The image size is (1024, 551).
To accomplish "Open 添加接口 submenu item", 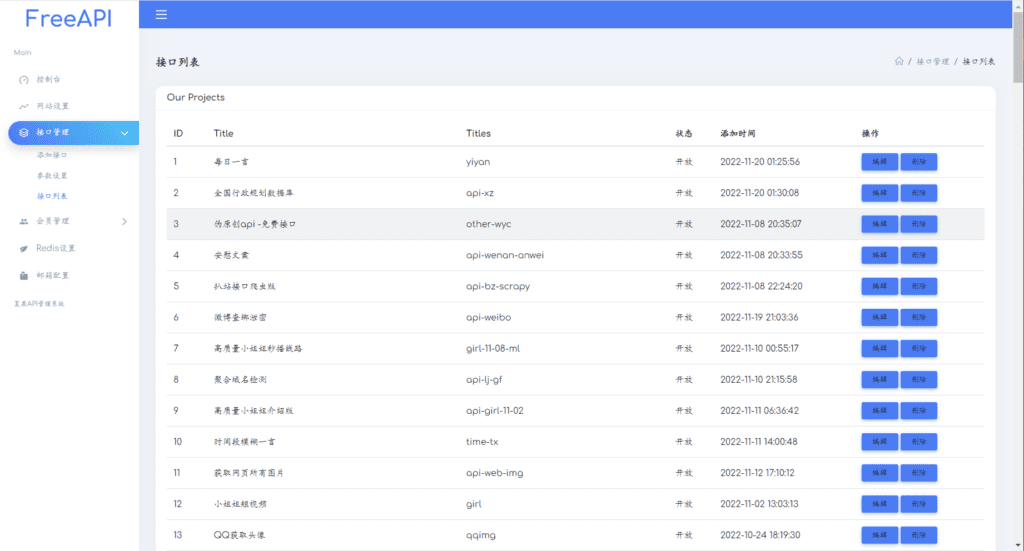I will (52, 155).
